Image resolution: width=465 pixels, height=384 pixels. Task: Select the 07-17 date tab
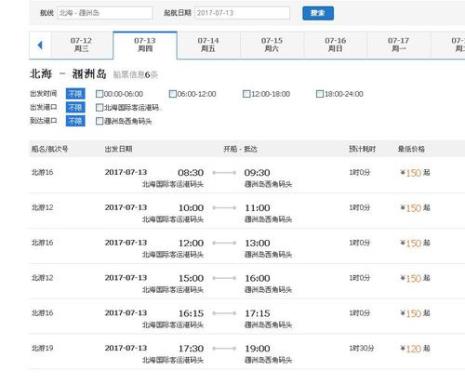399,45
